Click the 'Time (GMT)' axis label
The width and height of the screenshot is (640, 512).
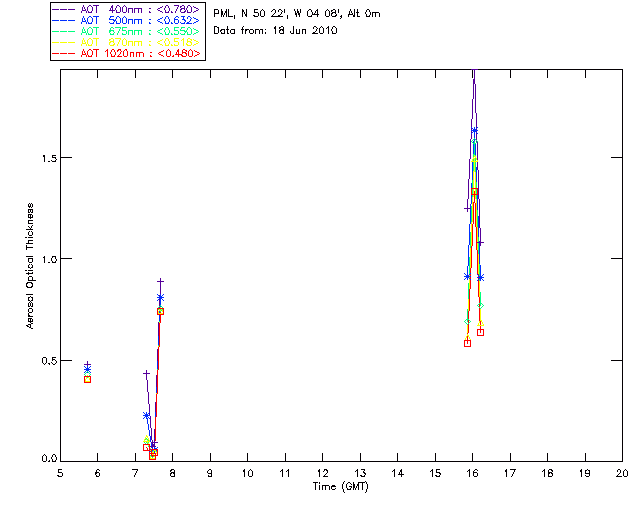click(341, 487)
